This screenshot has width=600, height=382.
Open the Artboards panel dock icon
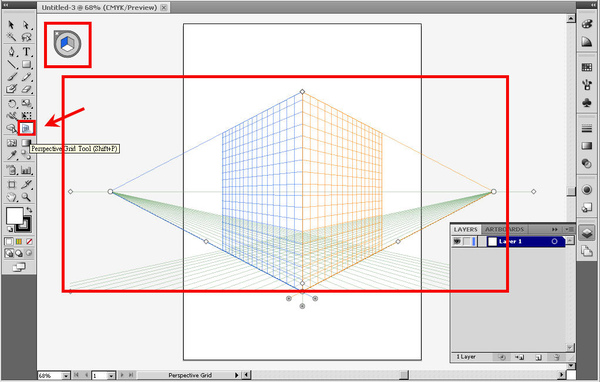587,251
